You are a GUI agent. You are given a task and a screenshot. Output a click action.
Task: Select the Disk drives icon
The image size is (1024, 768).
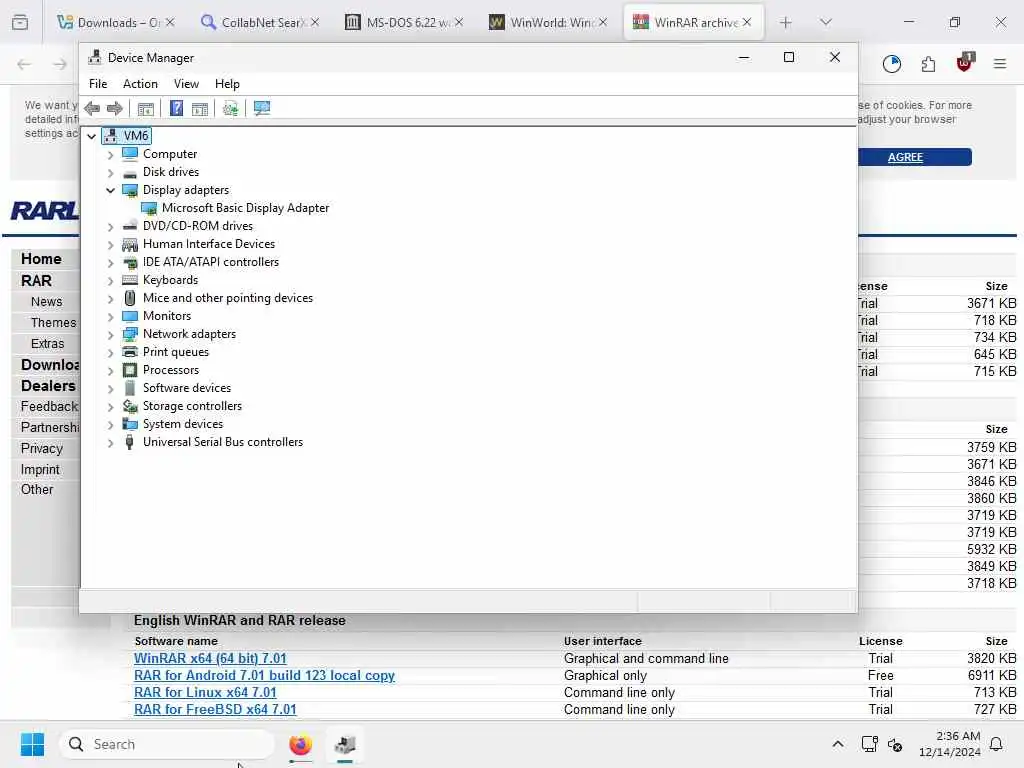[130, 172]
